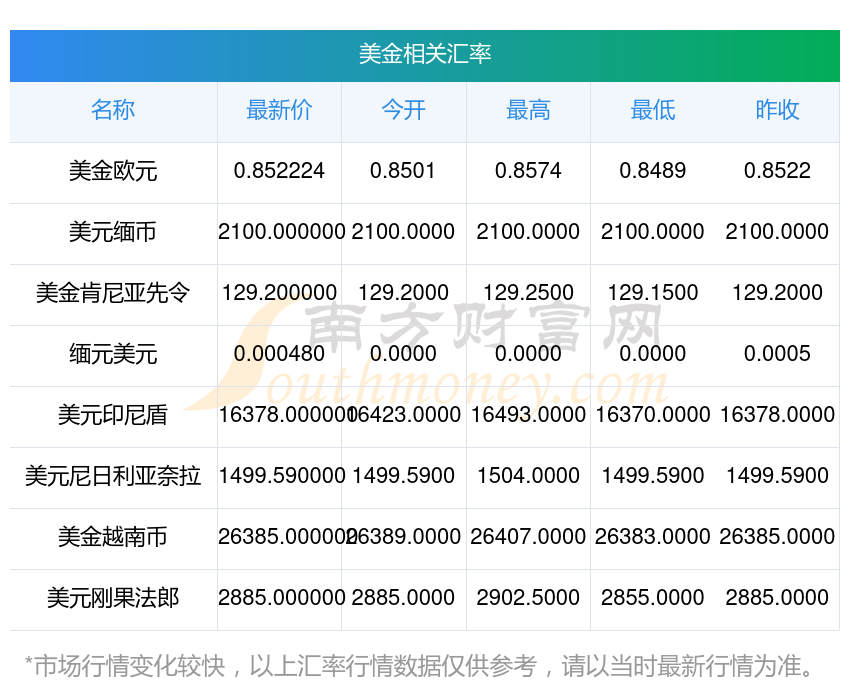
Task: Click the 0.8501 opening value
Action: 403,171
